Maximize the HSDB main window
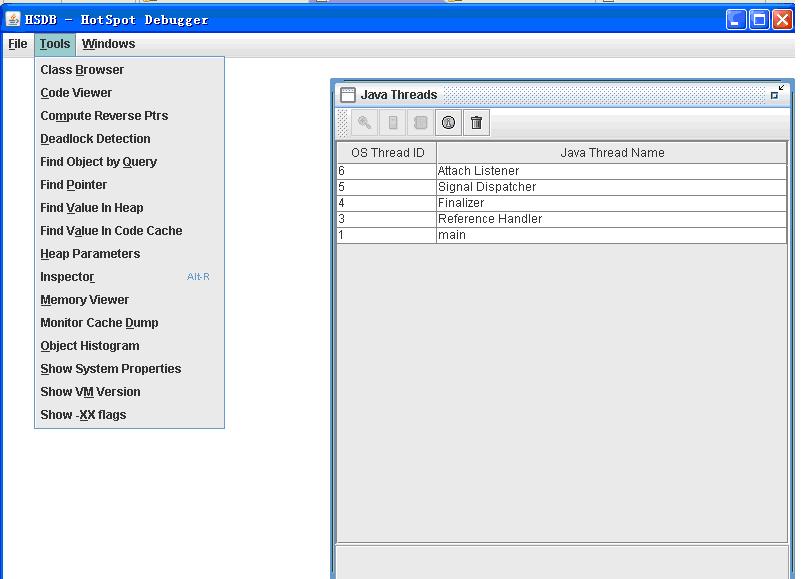Image resolution: width=812 pixels, height=579 pixels. pos(759,20)
